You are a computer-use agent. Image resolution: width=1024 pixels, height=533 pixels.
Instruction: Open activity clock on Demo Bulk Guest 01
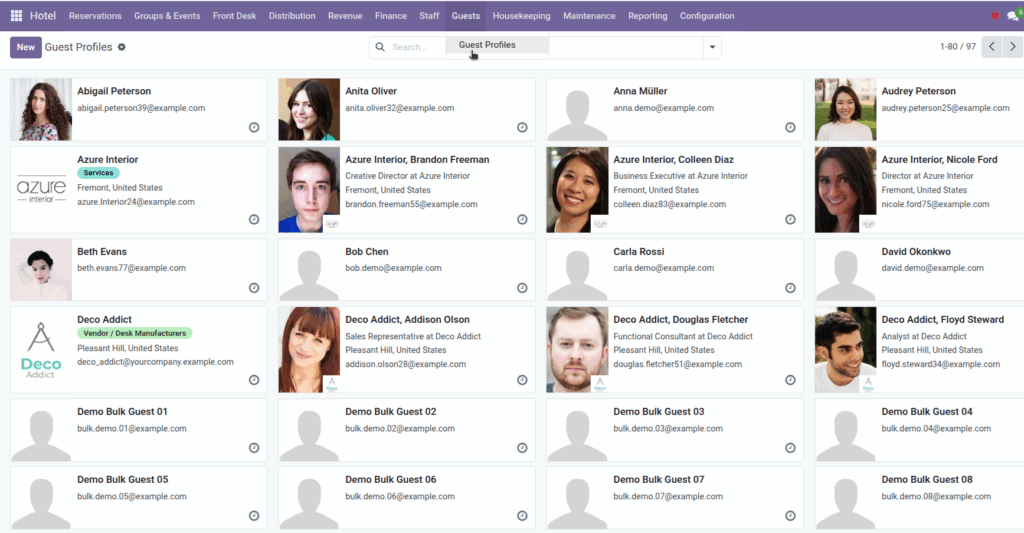pyautogui.click(x=254, y=448)
